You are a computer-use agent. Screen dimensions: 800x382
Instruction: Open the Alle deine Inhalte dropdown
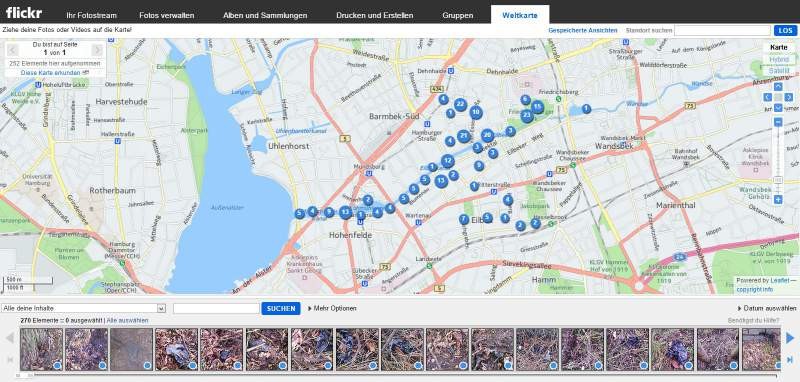tap(83, 309)
